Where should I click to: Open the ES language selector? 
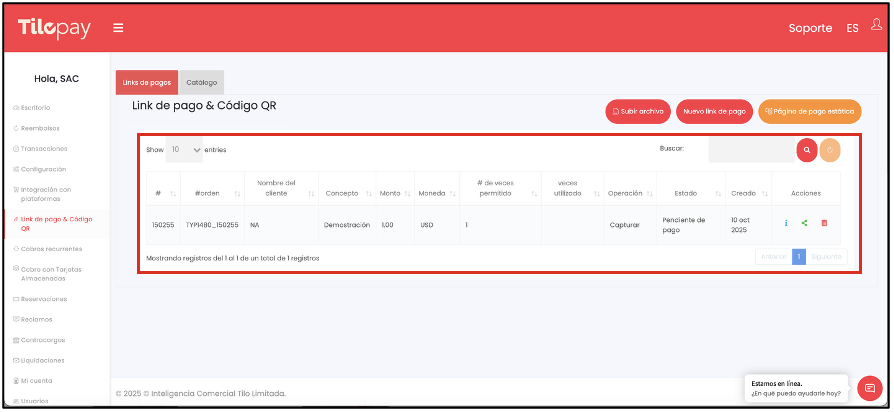[852, 28]
